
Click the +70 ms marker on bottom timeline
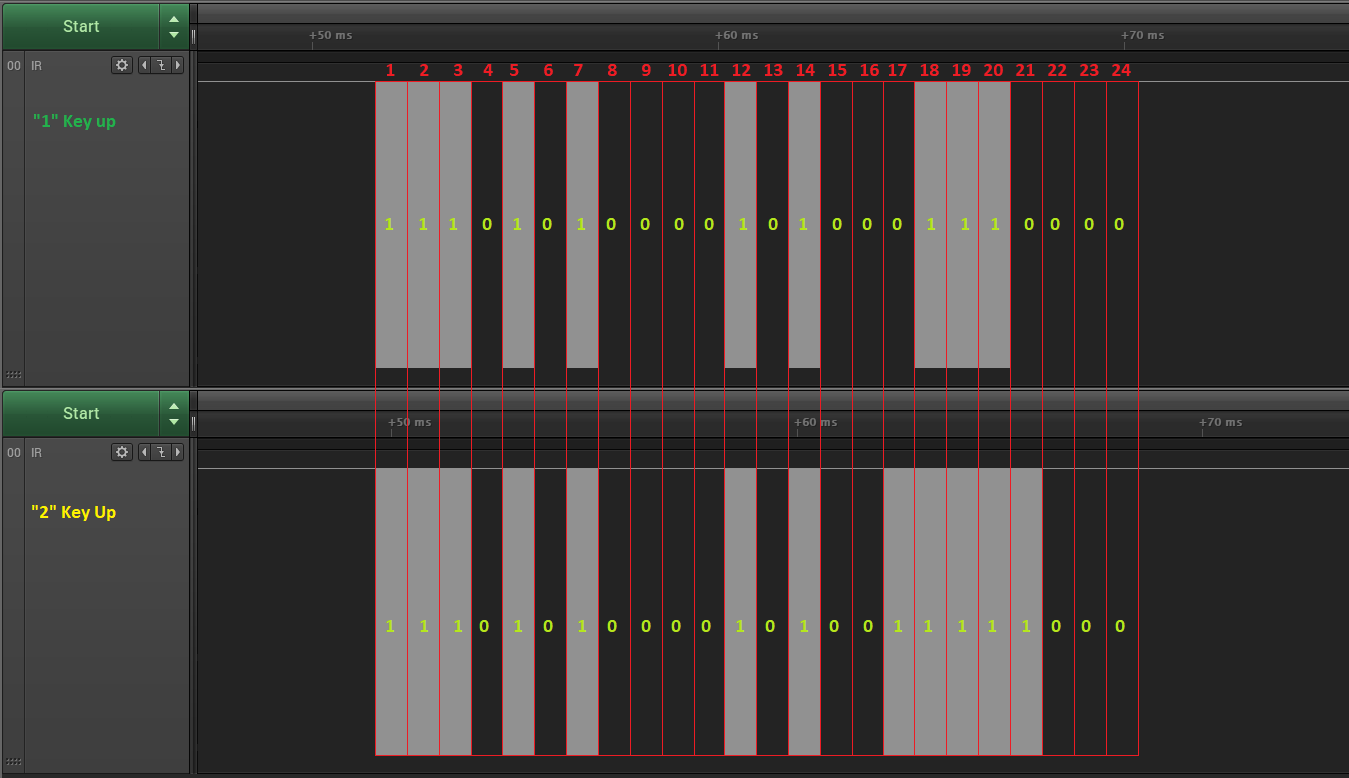pyautogui.click(x=1220, y=423)
